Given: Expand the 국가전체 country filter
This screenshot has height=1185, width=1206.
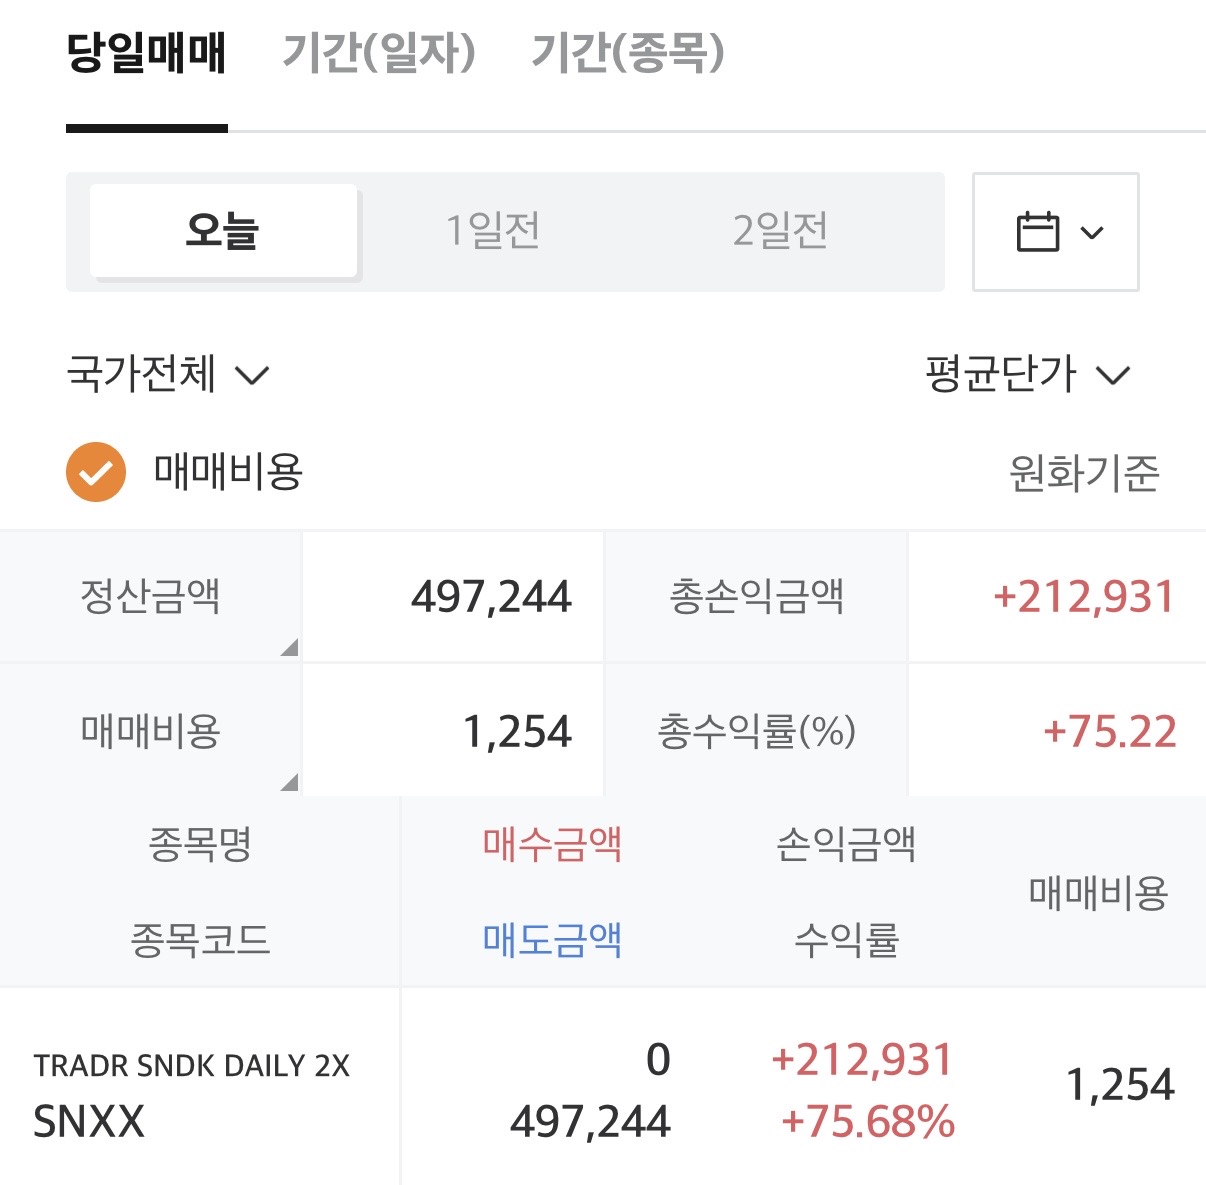Looking at the screenshot, I should click(x=167, y=375).
